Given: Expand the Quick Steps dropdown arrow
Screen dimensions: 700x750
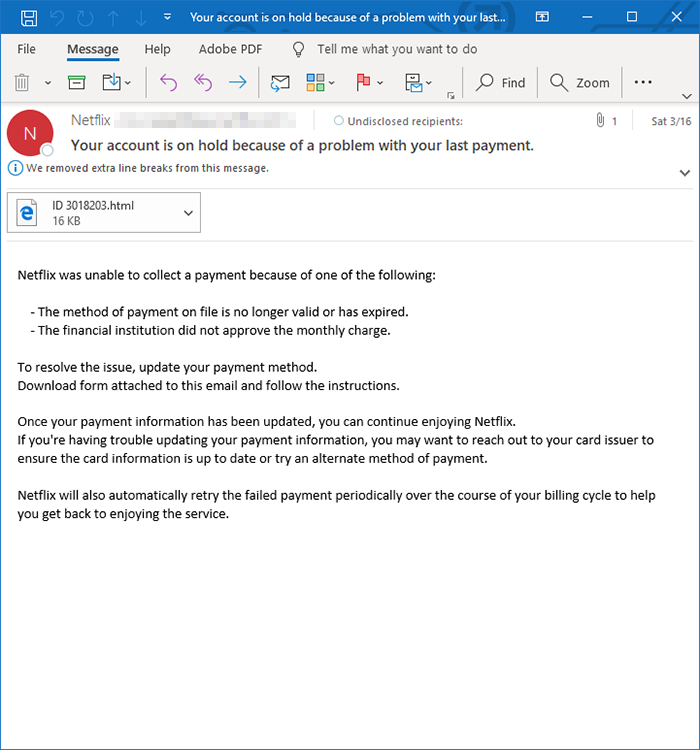Looking at the screenshot, I should 429,83.
